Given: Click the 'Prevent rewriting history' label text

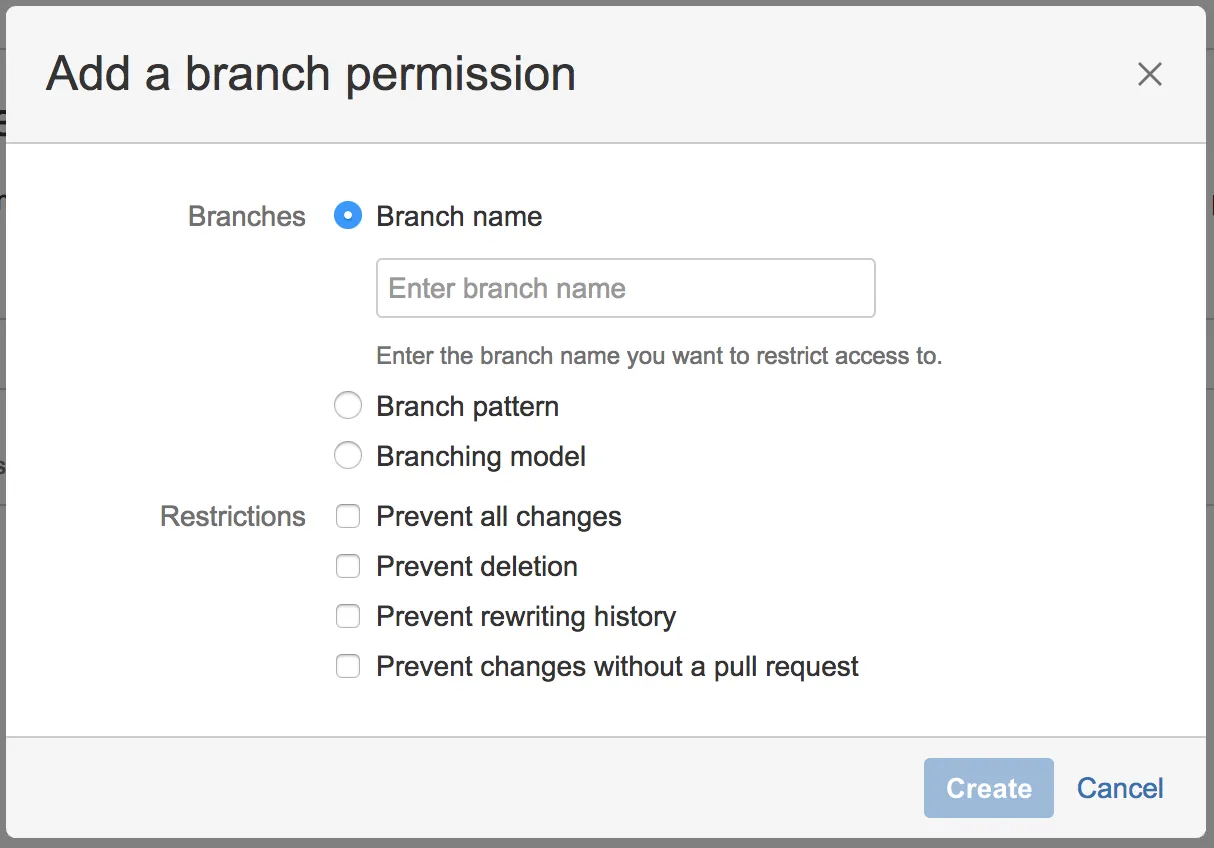Looking at the screenshot, I should tap(526, 616).
